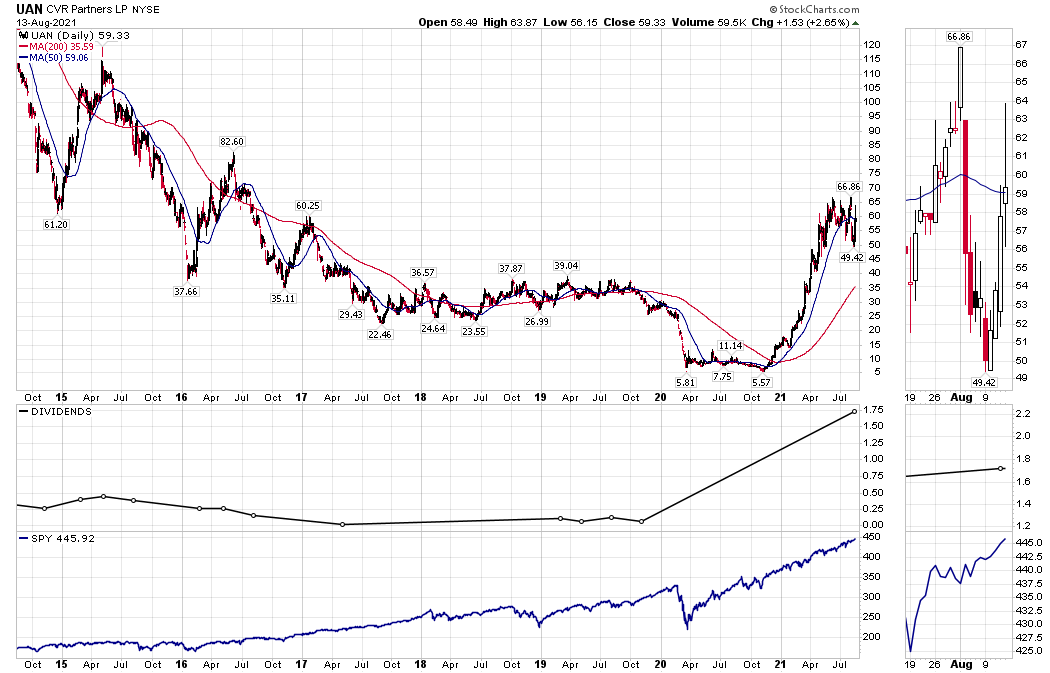Click the 24.64 low price label
This screenshot has height=673, width=1050.
(x=433, y=328)
